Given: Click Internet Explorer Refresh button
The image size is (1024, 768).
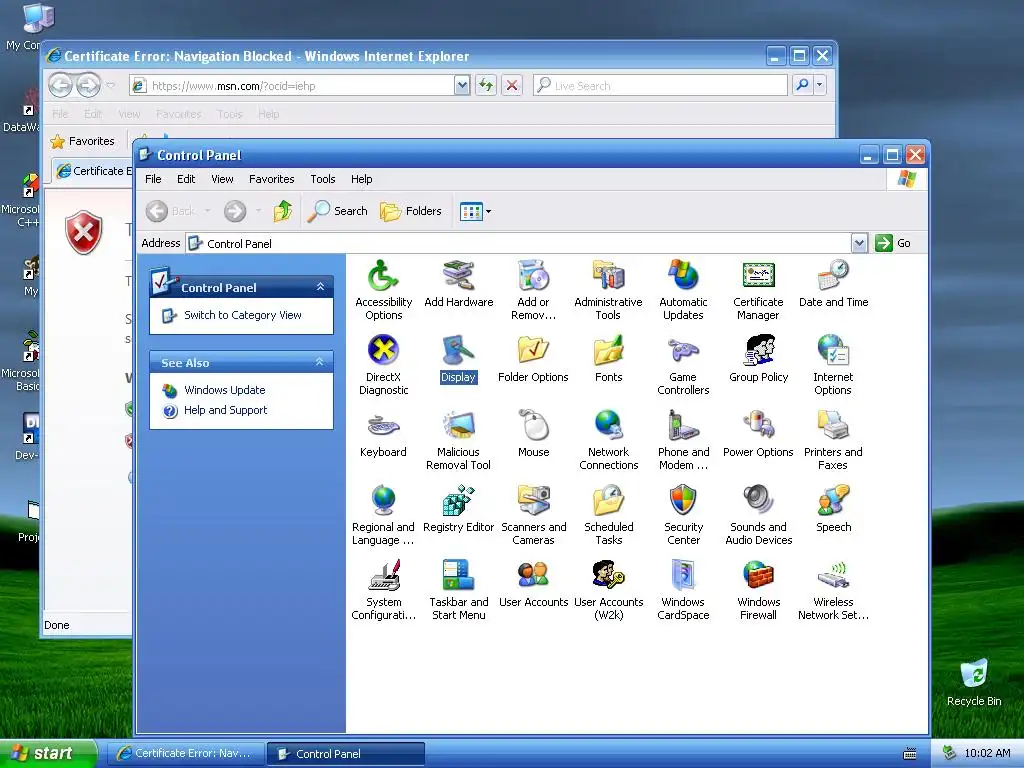Looking at the screenshot, I should [486, 85].
